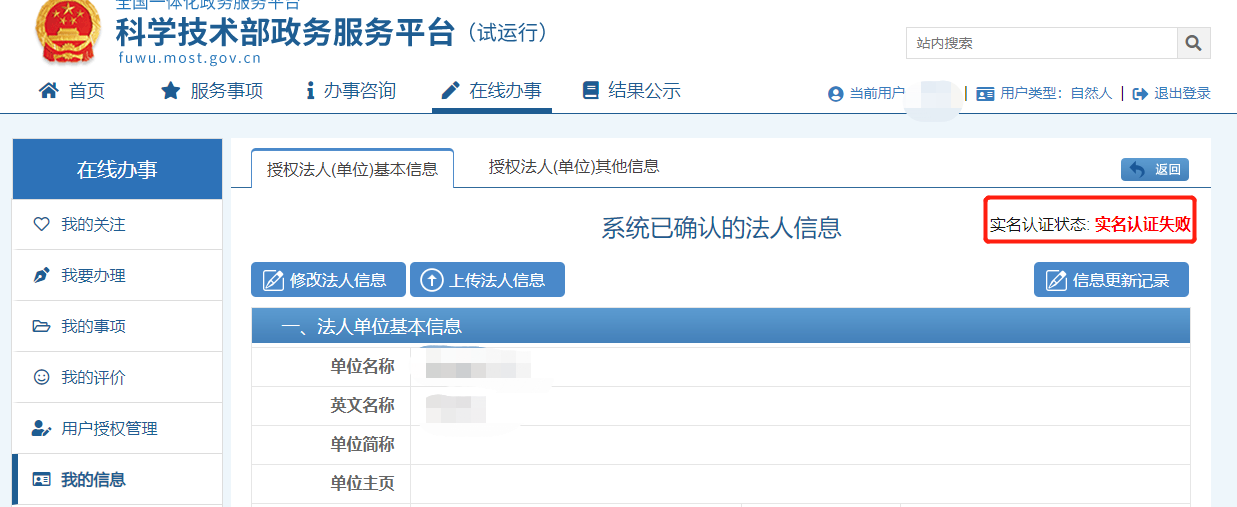Open 首页 in the navigation bar

tap(72, 91)
